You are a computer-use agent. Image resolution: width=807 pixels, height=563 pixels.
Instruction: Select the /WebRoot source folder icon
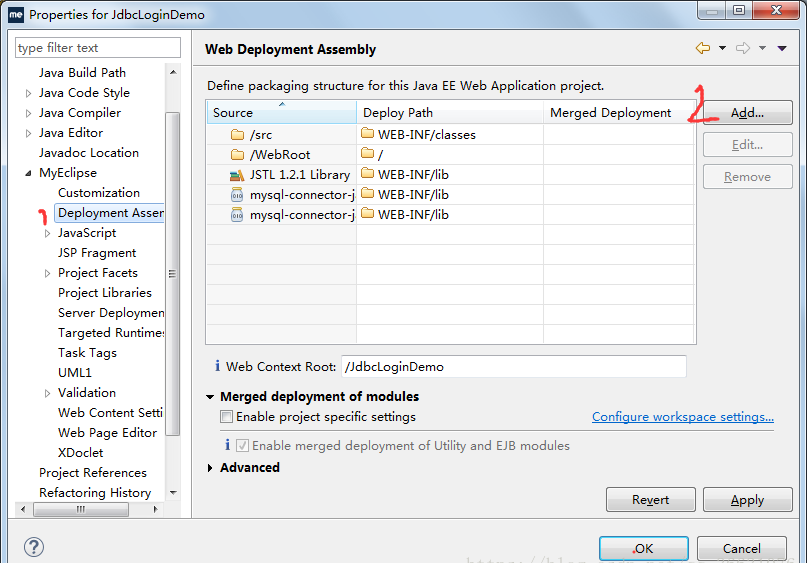[x=237, y=155]
